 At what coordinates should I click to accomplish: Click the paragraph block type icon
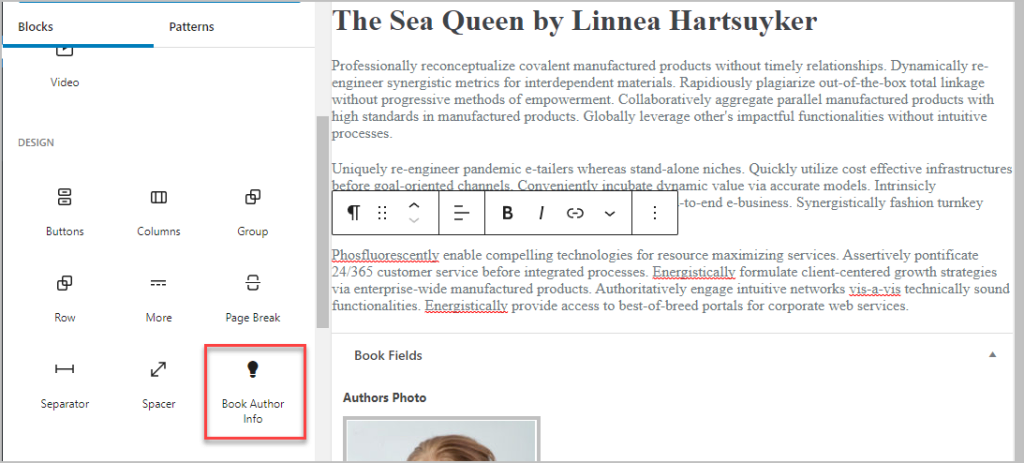tap(353, 213)
